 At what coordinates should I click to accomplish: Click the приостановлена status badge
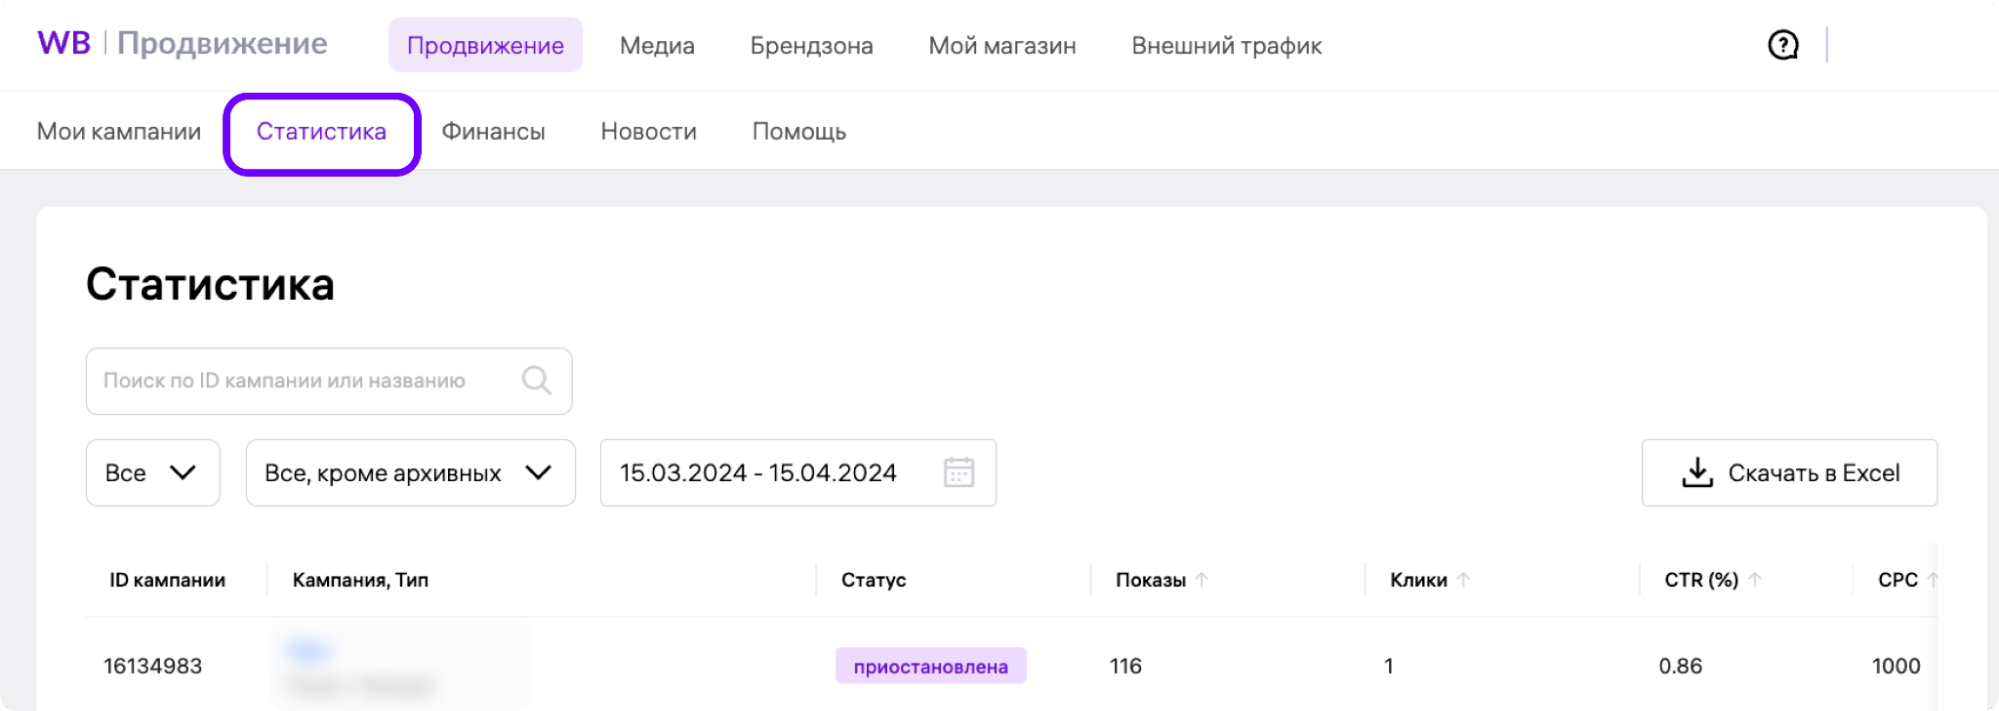click(930, 666)
